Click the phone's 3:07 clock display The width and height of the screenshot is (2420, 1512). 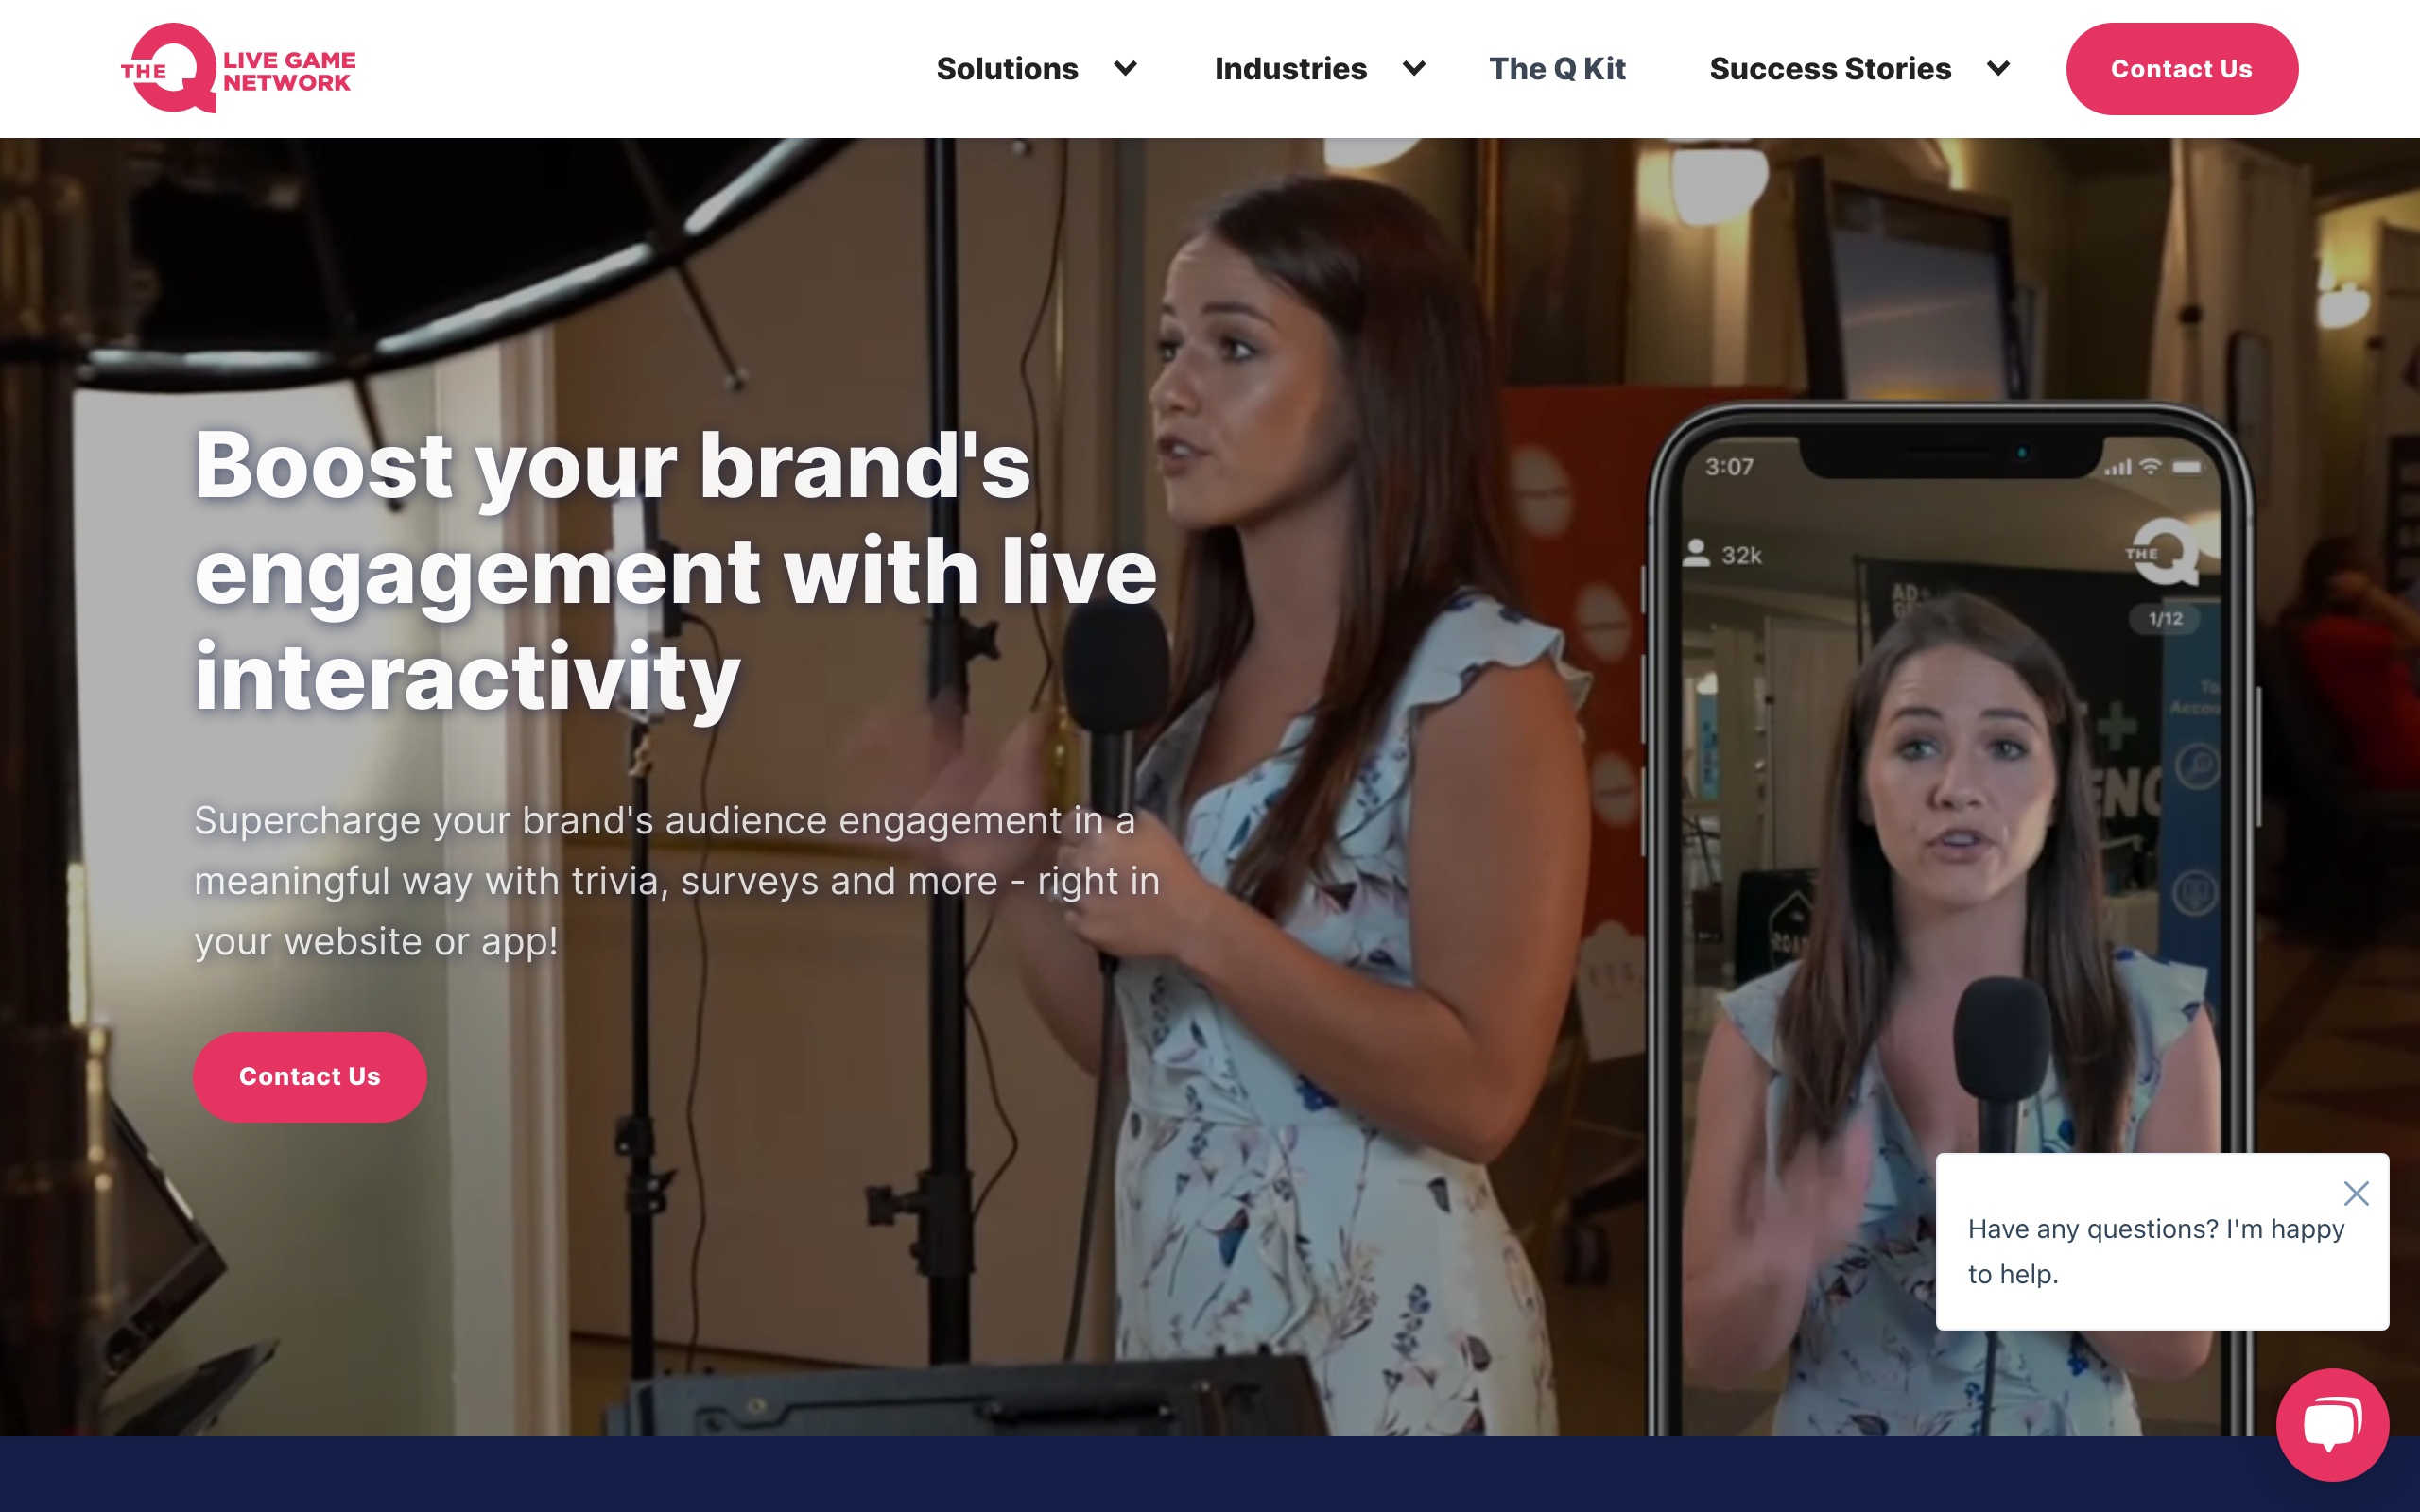(1729, 467)
